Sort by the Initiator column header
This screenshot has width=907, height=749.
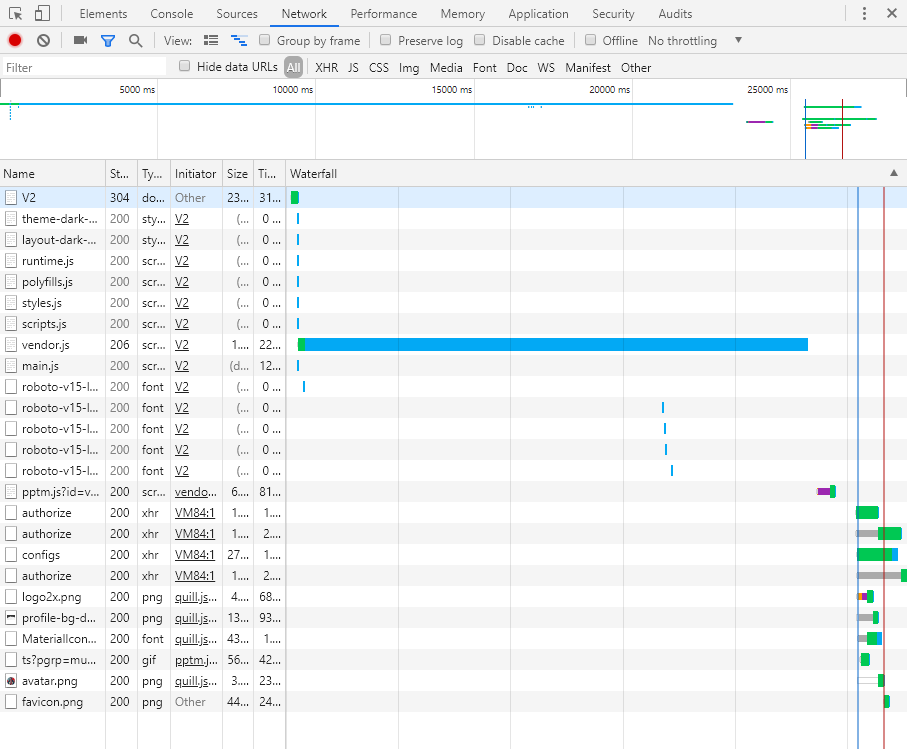tap(196, 174)
